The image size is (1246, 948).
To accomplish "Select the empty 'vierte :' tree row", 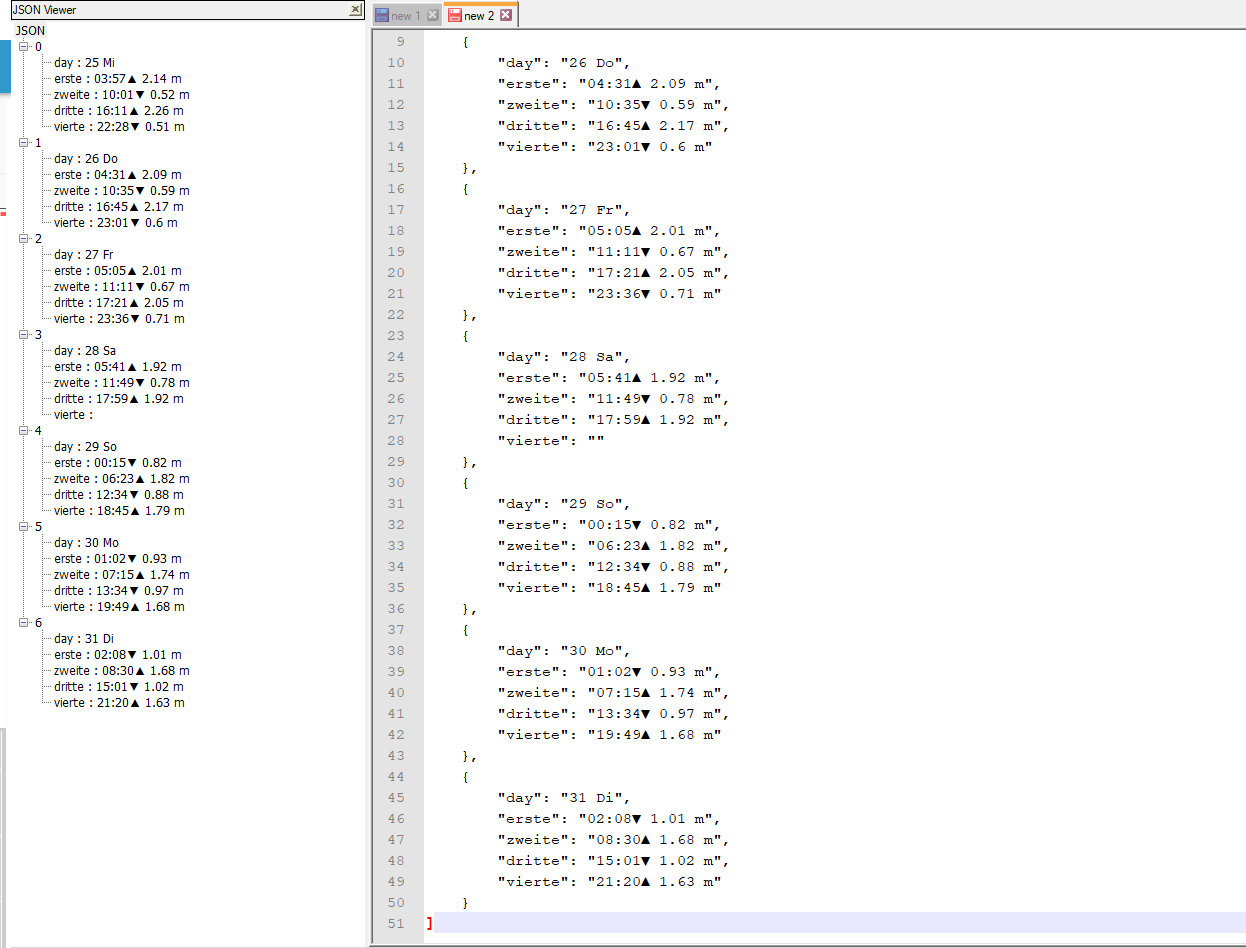I will 73,415.
